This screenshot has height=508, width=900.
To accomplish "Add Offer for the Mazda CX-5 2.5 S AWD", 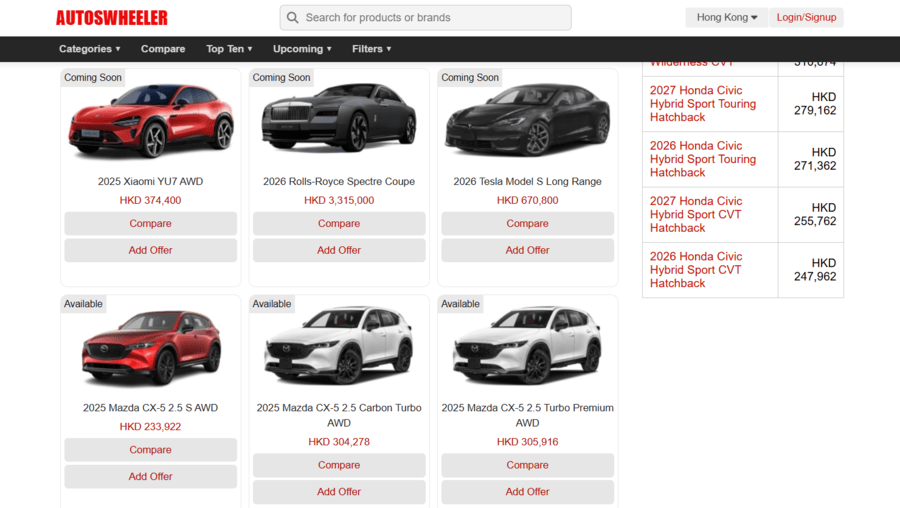I will coord(150,476).
